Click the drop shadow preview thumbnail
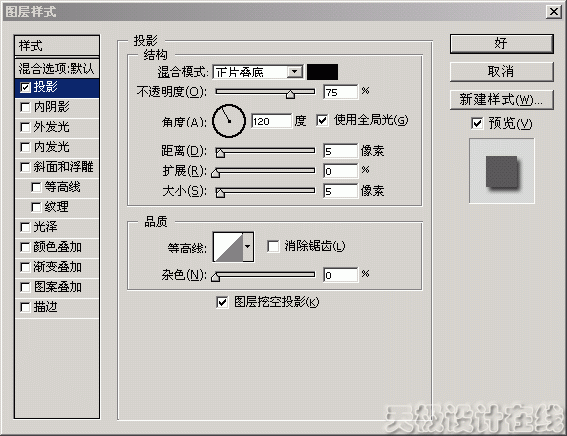Viewport: 567px width, 436px height. pyautogui.click(x=502, y=171)
